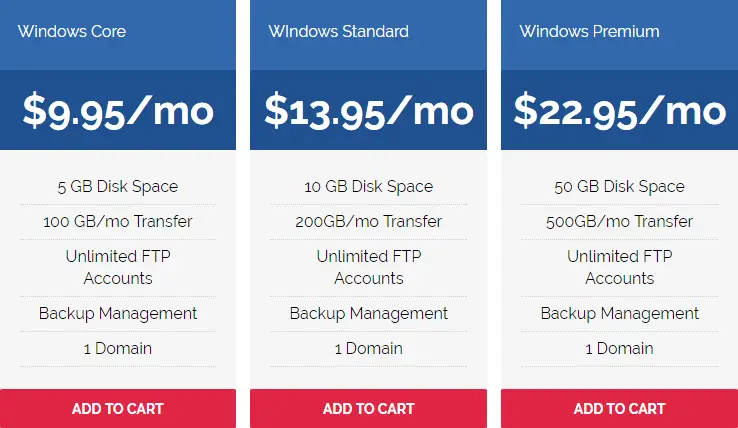The height and width of the screenshot is (428, 738).
Task: Select the Windows Core plan title
Action: click(x=72, y=32)
